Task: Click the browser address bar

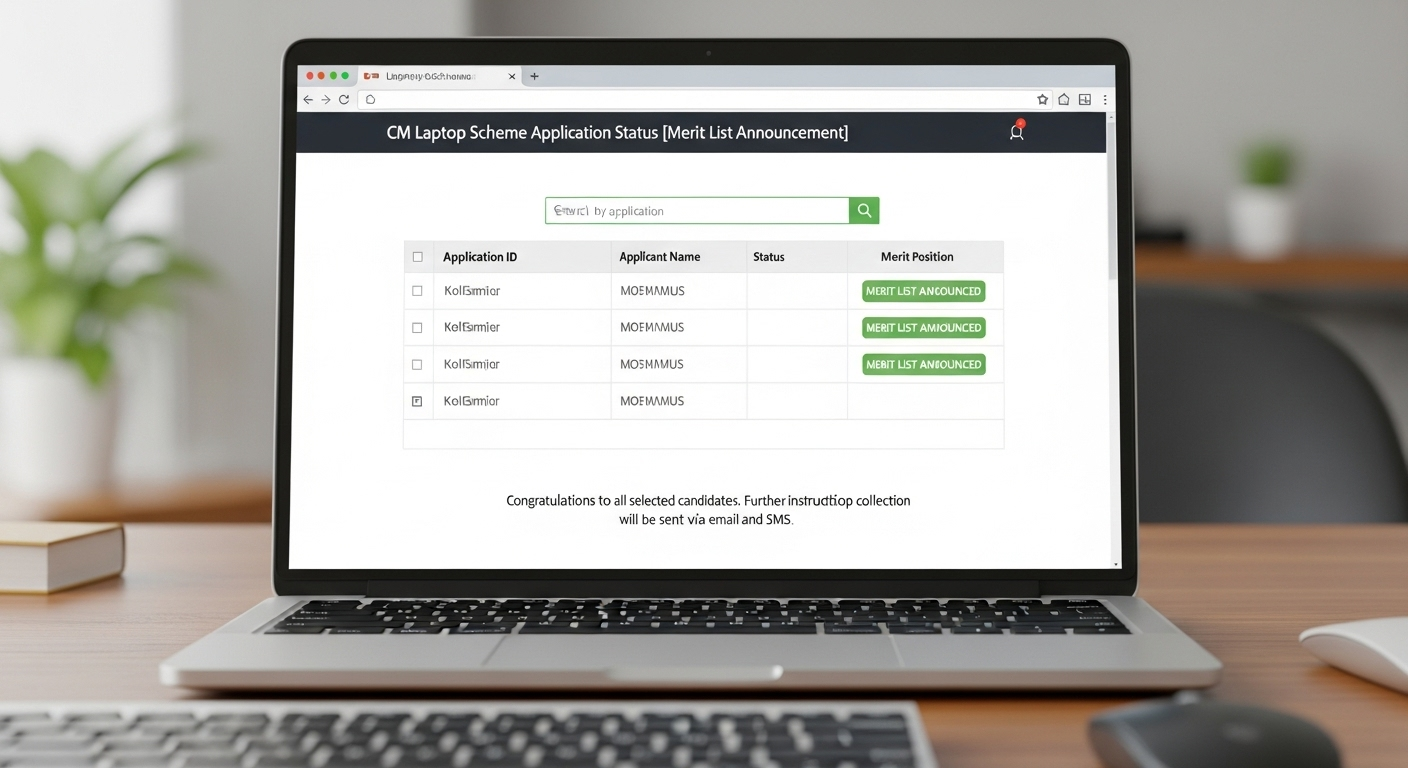Action: tap(700, 100)
